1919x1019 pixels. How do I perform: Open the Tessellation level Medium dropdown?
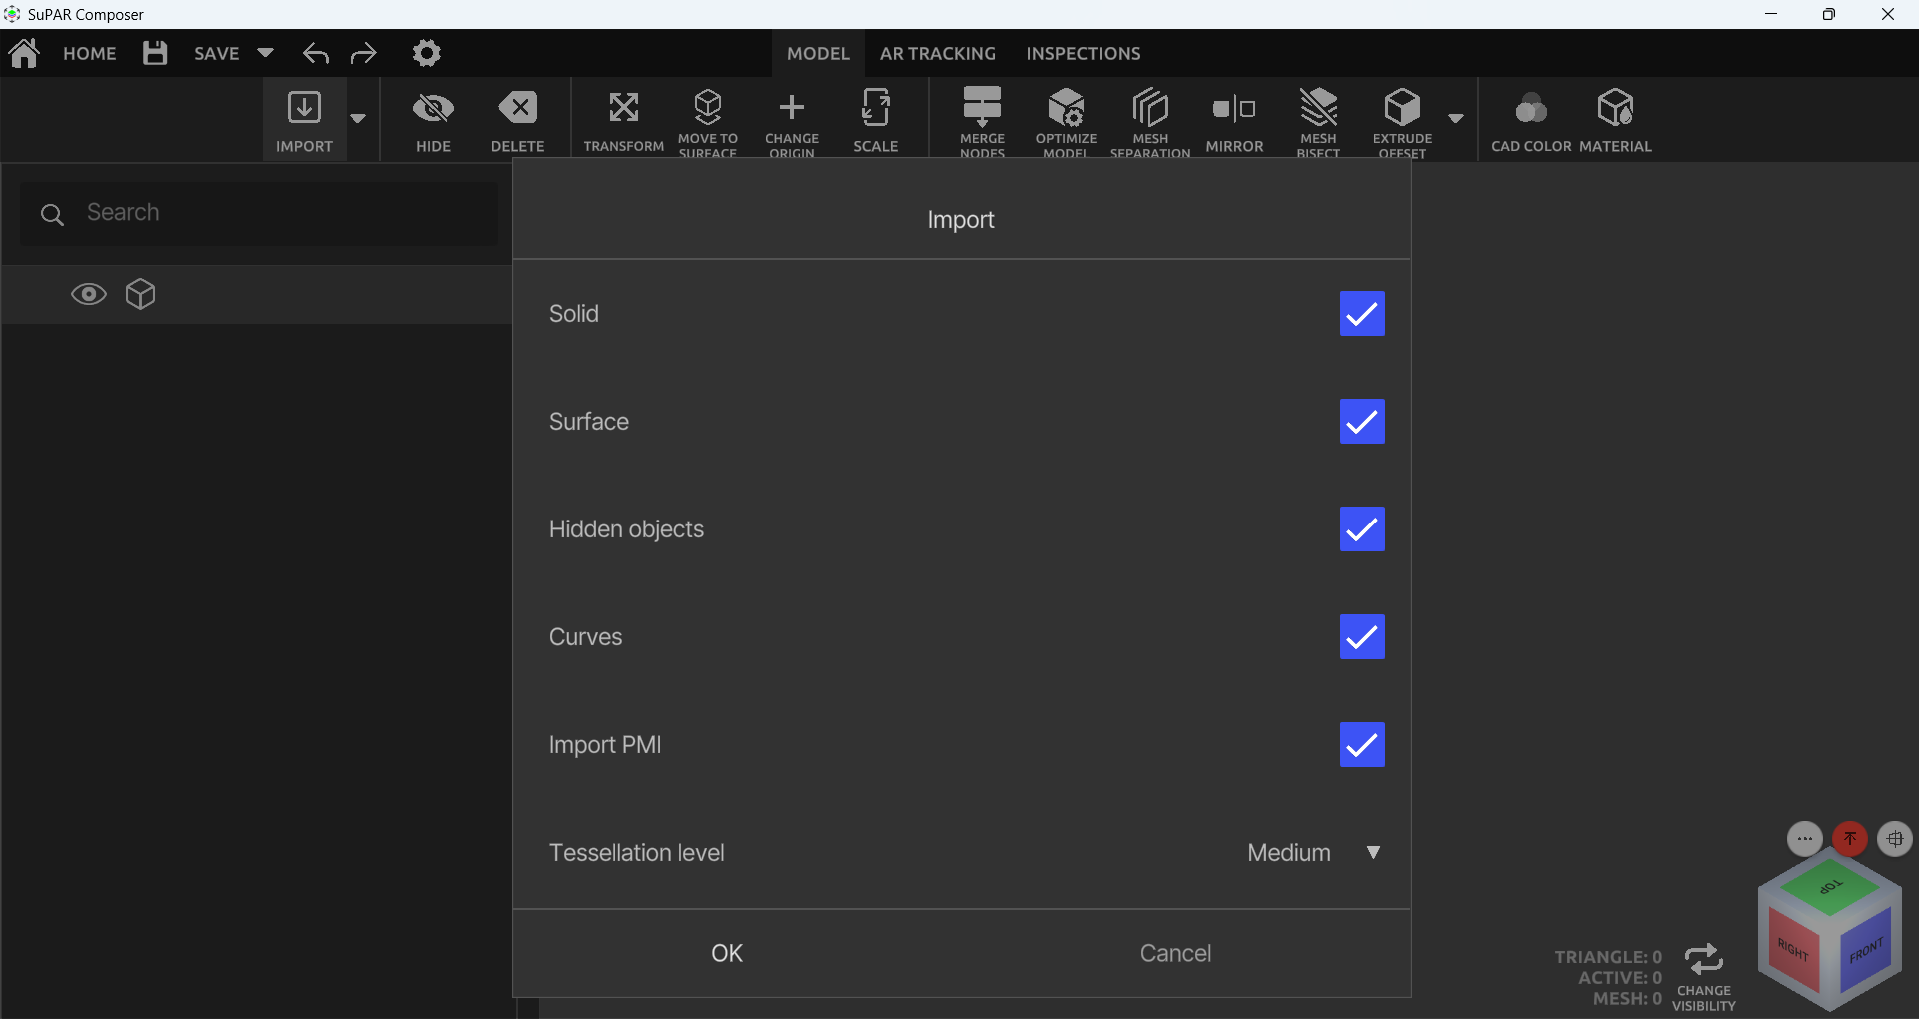tap(1314, 853)
